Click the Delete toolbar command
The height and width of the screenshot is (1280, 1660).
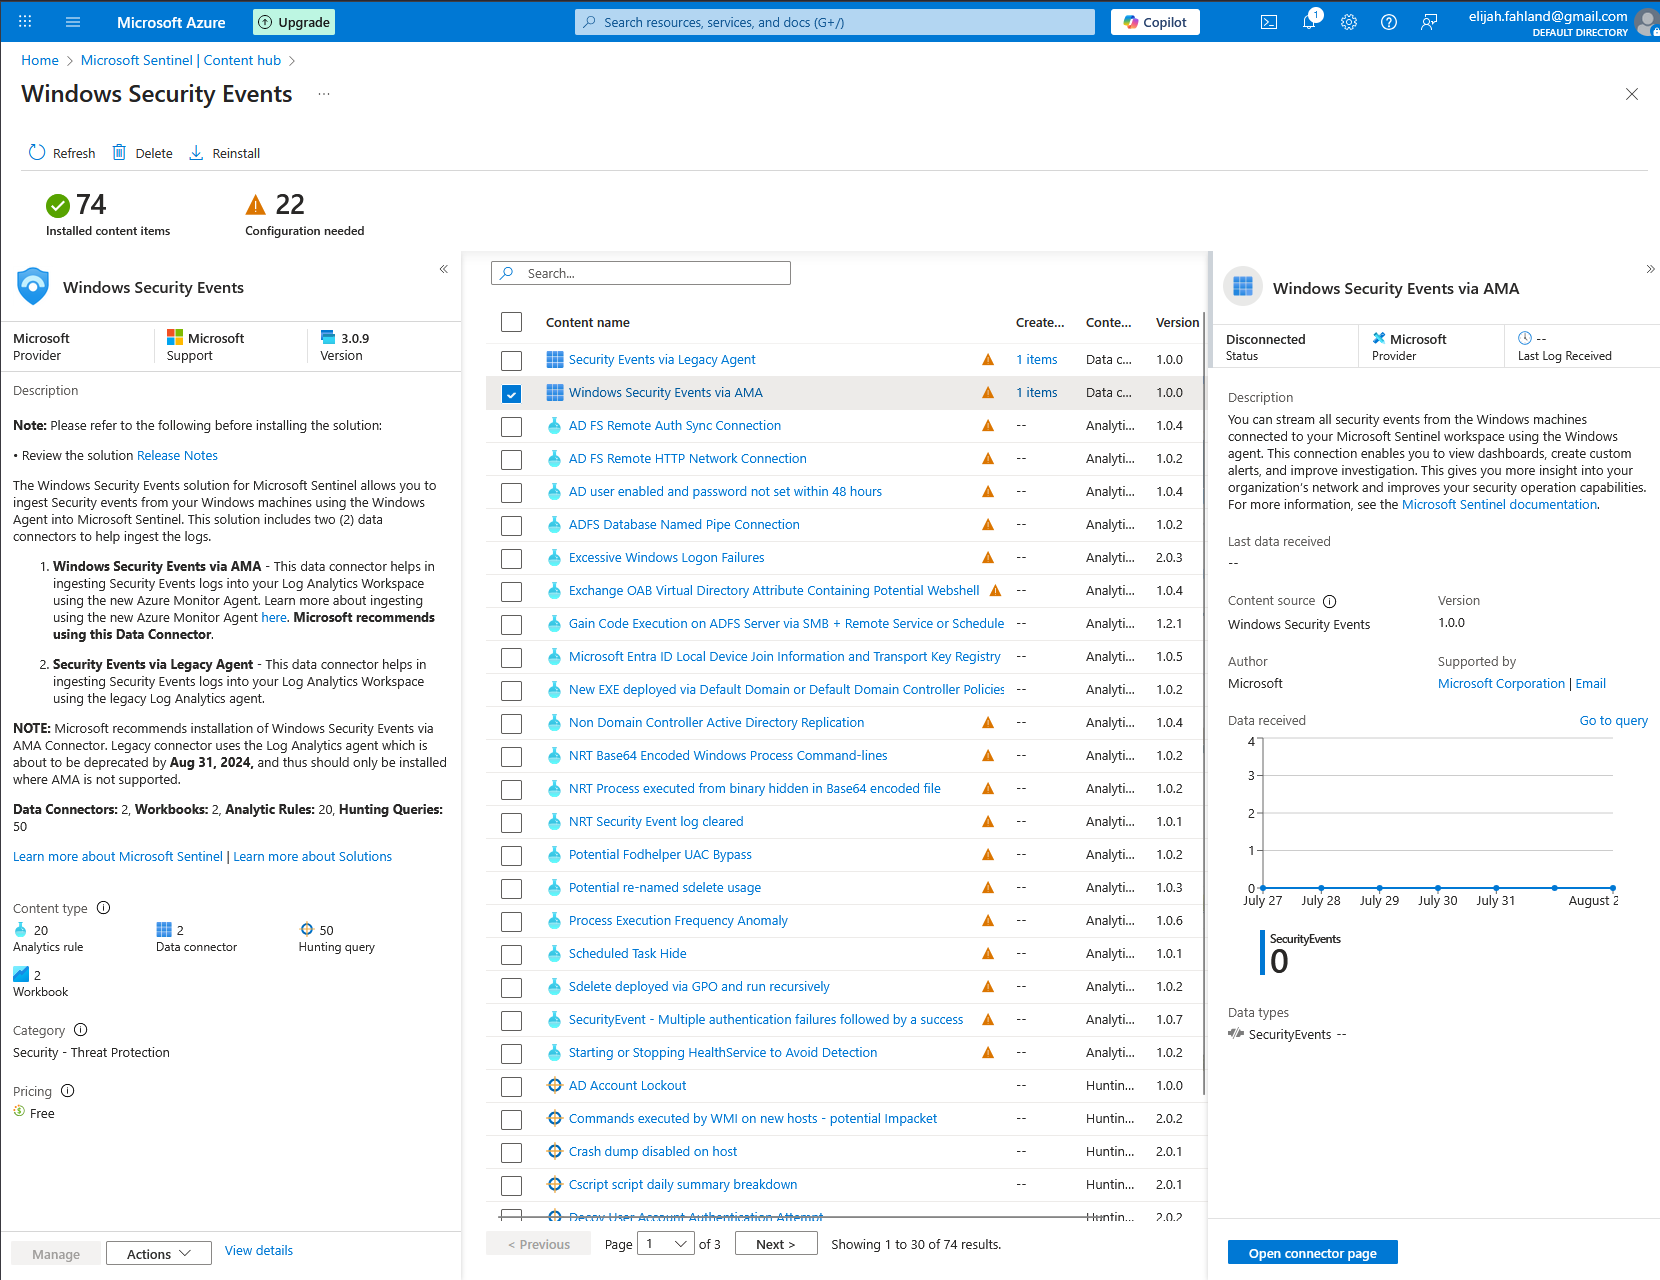coord(142,153)
